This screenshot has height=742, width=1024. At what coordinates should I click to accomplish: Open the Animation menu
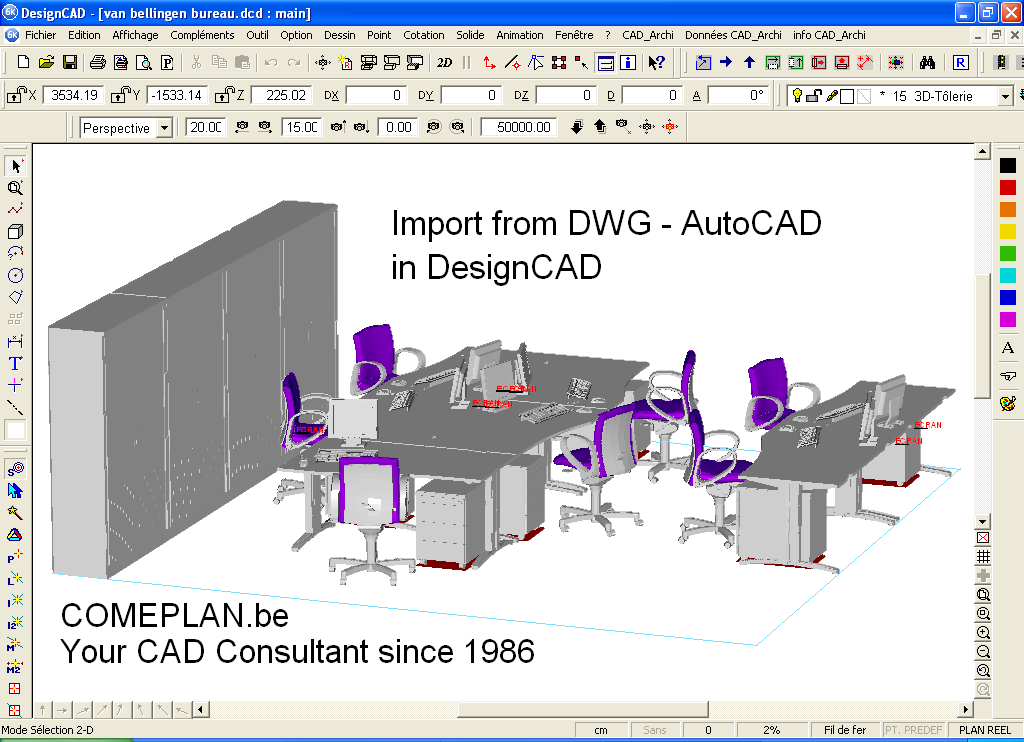coord(519,35)
